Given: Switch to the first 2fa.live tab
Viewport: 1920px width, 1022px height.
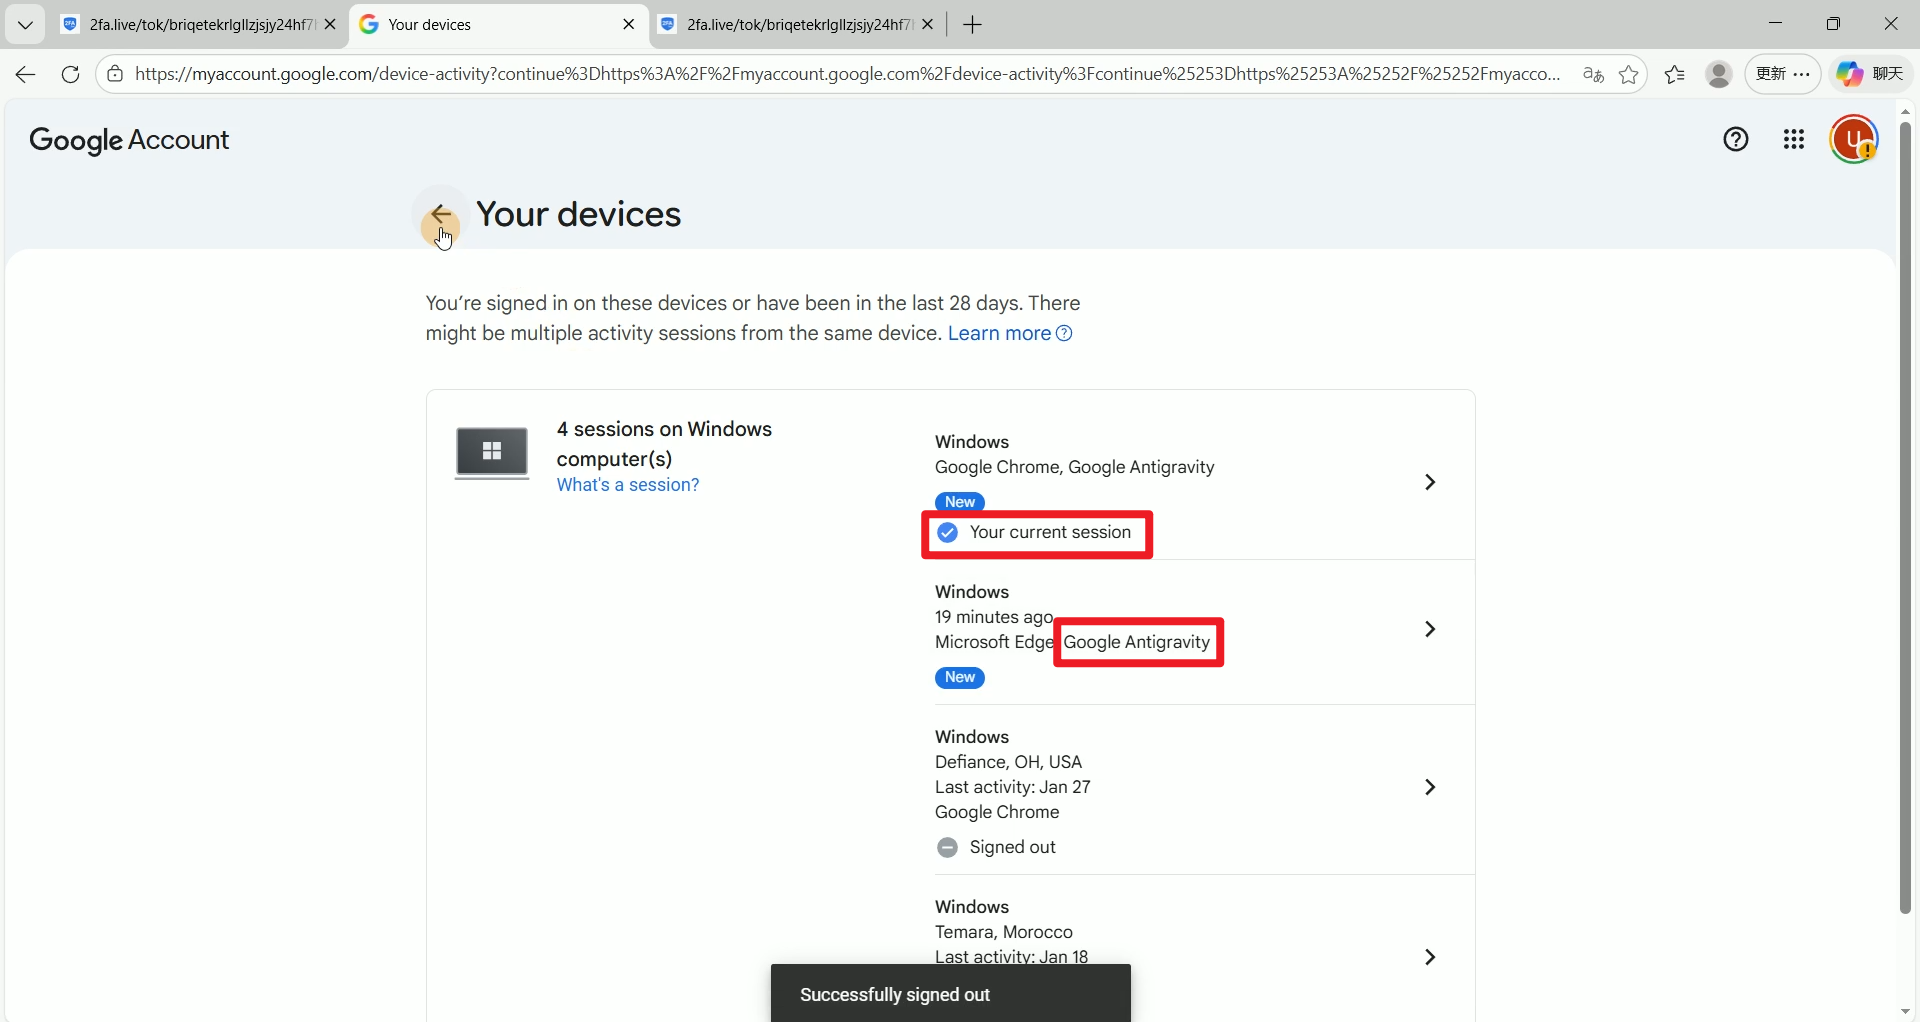Looking at the screenshot, I should [x=195, y=25].
